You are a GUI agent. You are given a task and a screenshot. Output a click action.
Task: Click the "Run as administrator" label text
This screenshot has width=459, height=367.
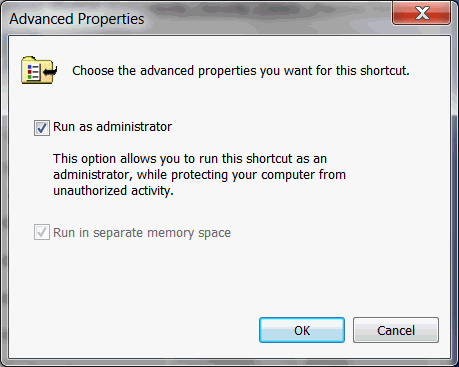point(112,127)
